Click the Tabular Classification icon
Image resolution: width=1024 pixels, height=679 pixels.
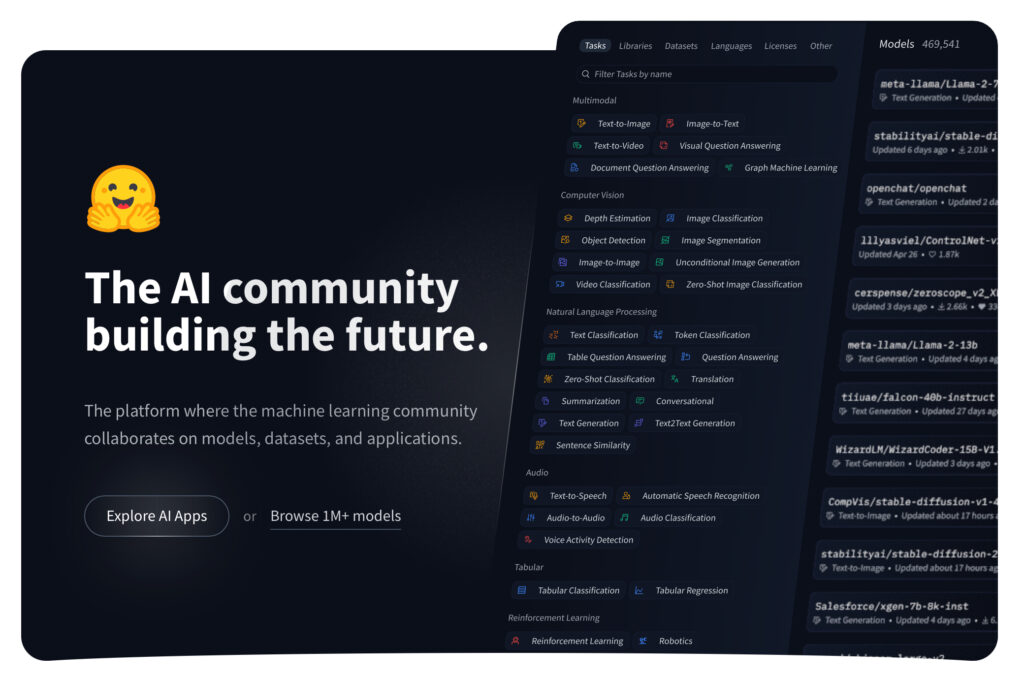[521, 590]
